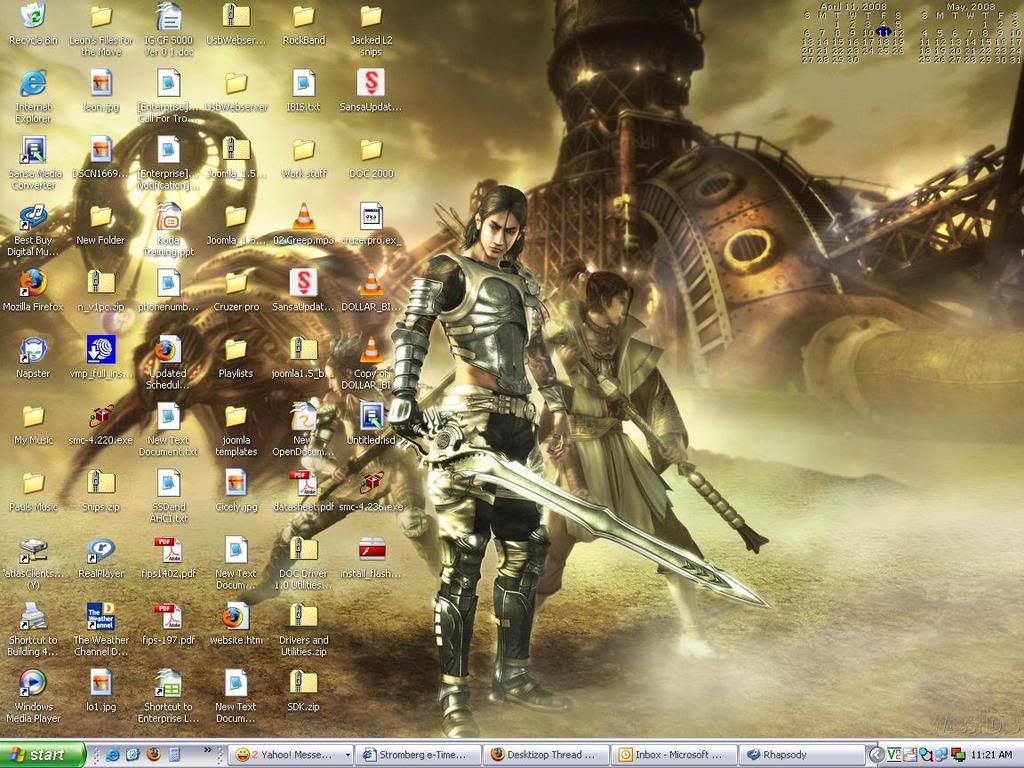Screen dimensions: 1024x768
Task: Select the Jacked L2 snips folder
Action: 371,30
